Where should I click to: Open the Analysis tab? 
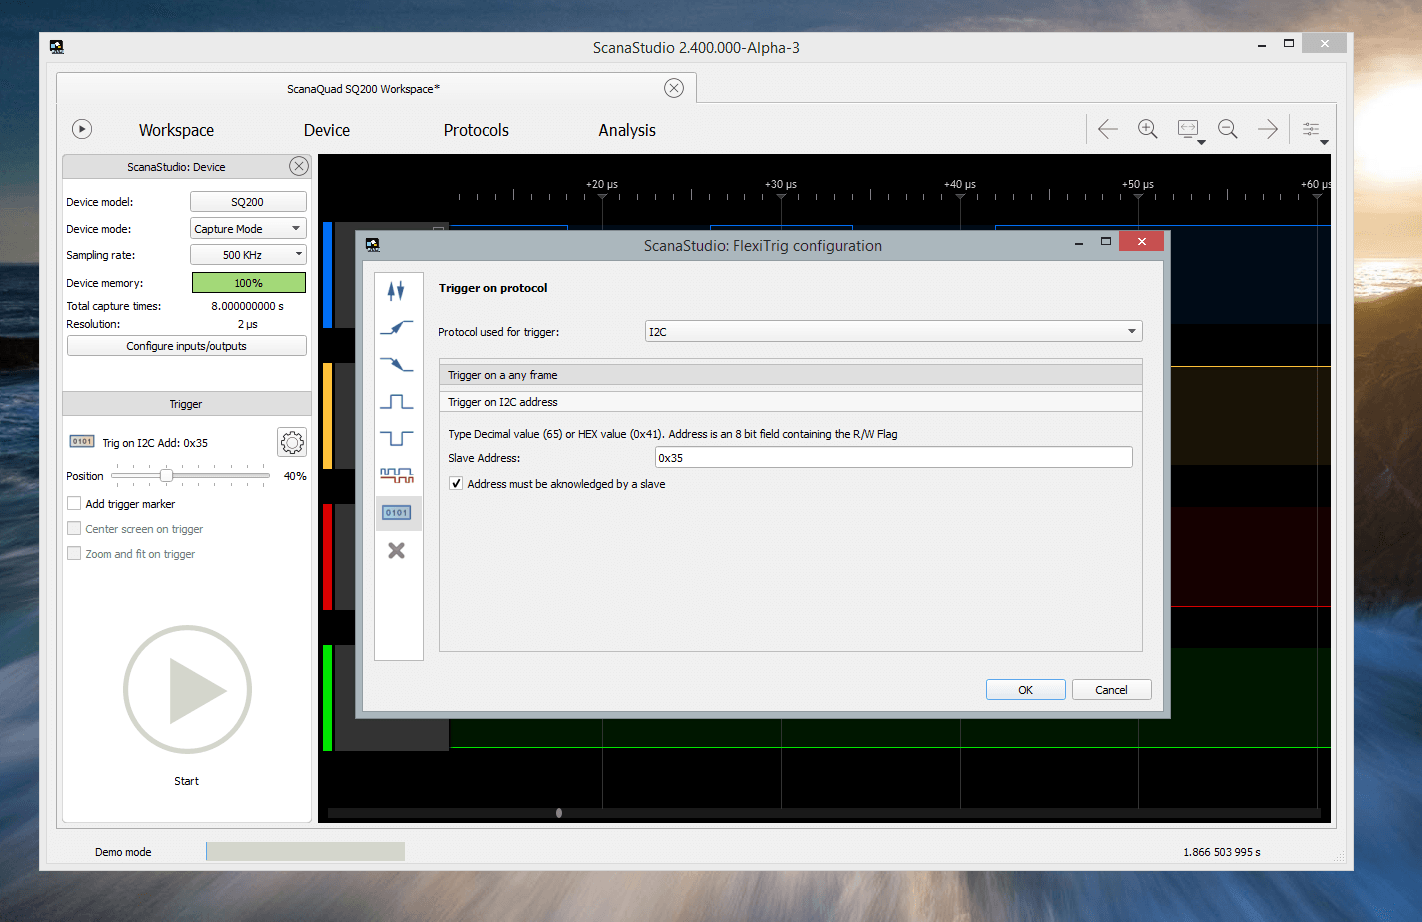tap(627, 130)
